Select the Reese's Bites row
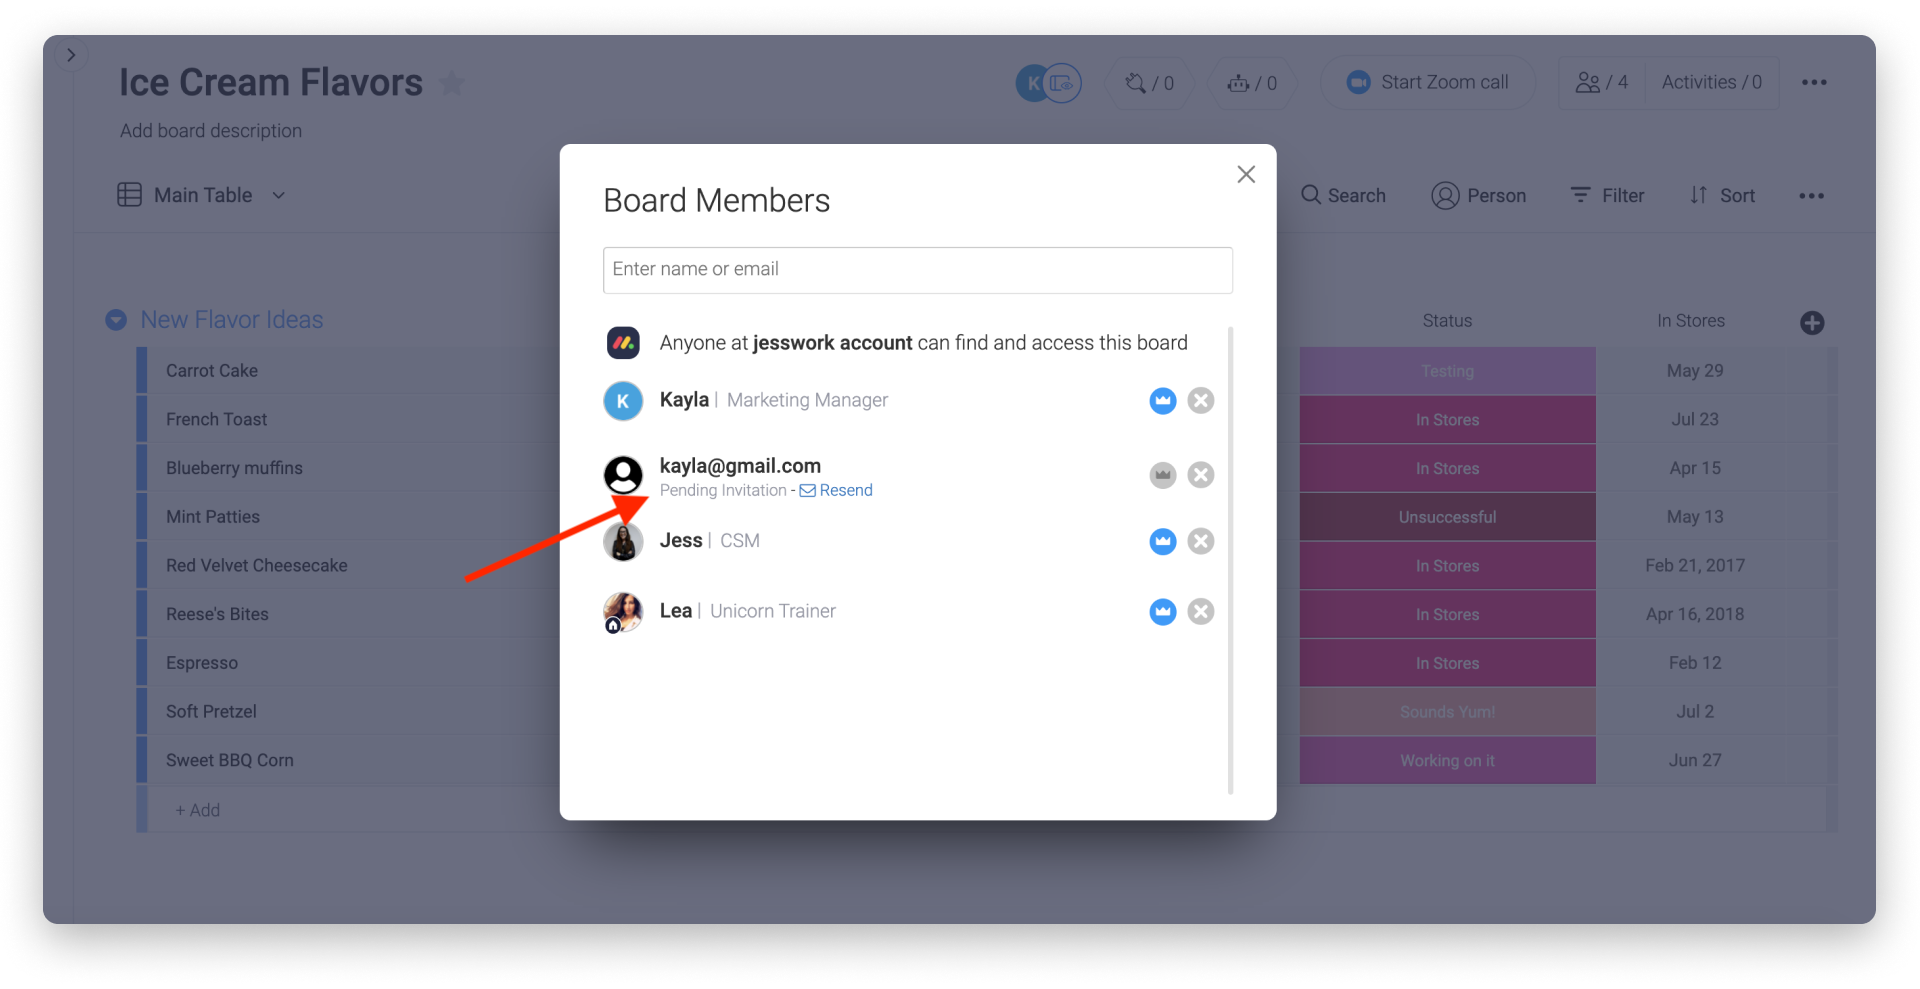The height and width of the screenshot is (989, 1920). click(217, 614)
